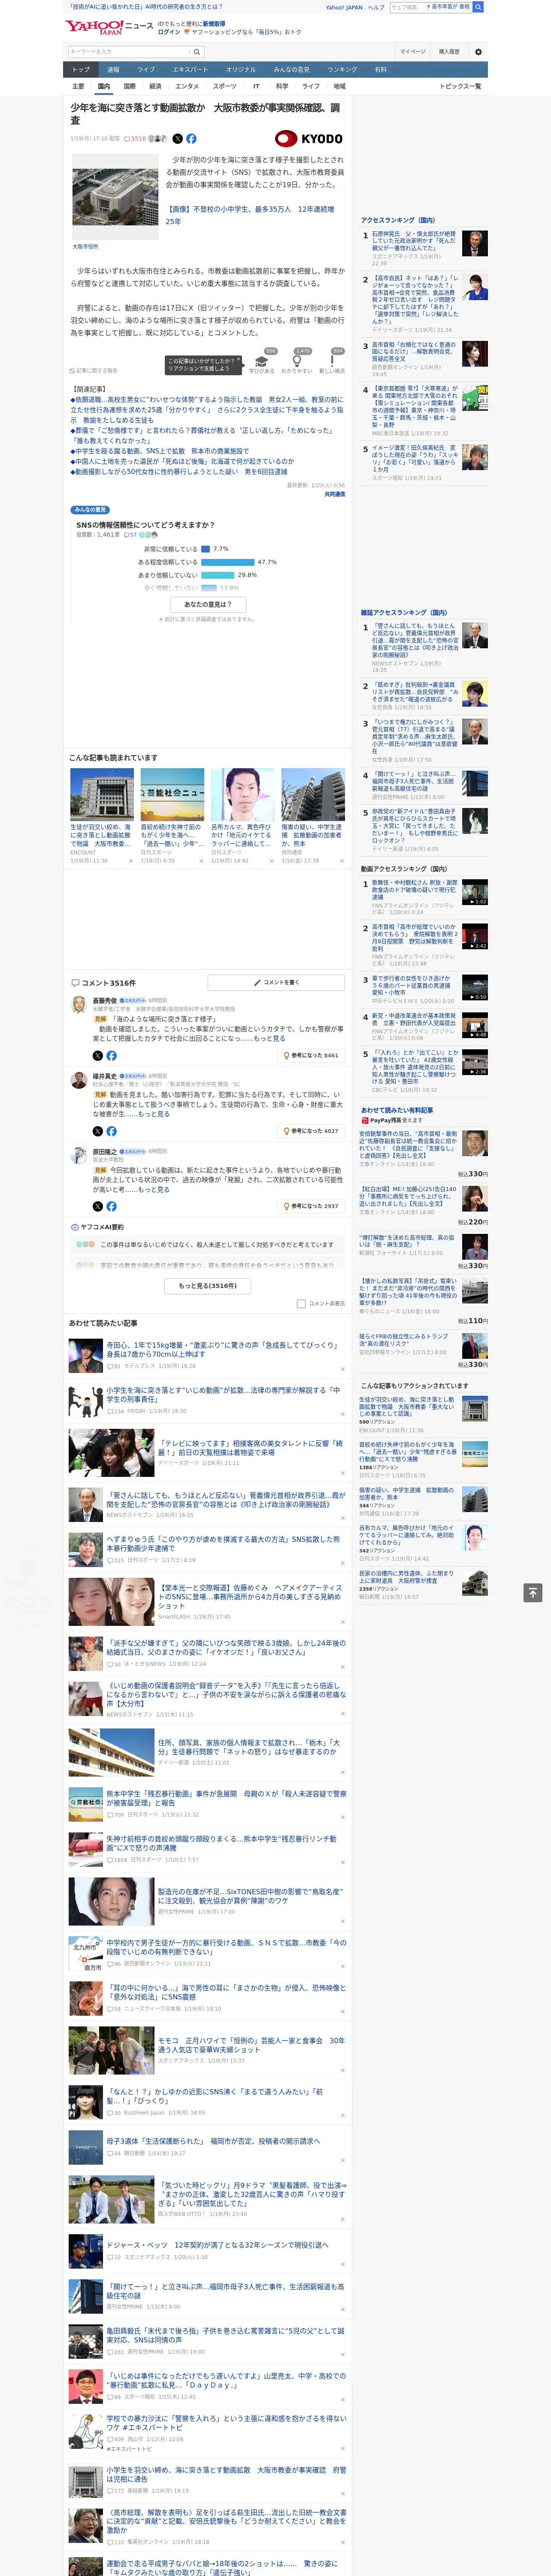Click the みんなの意見 badge
Viewport: 551px width, 2576px height.
pyautogui.click(x=90, y=510)
